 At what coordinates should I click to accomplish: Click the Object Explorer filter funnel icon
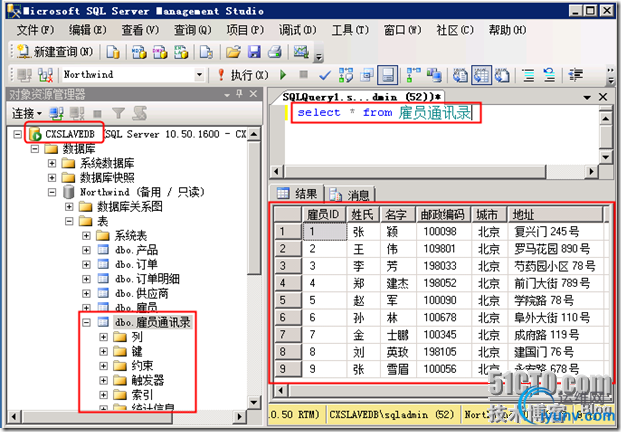point(118,114)
